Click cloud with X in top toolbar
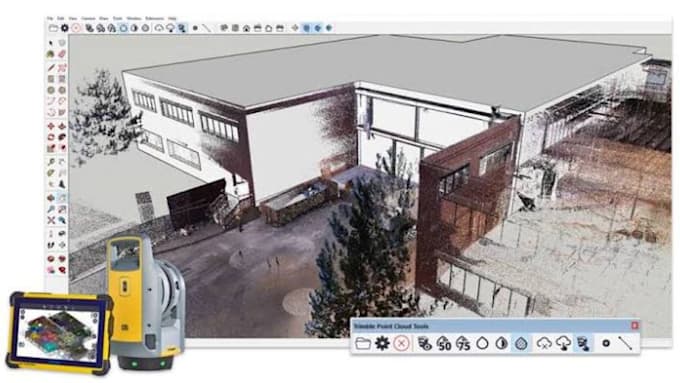680x383 pixels. point(159,28)
